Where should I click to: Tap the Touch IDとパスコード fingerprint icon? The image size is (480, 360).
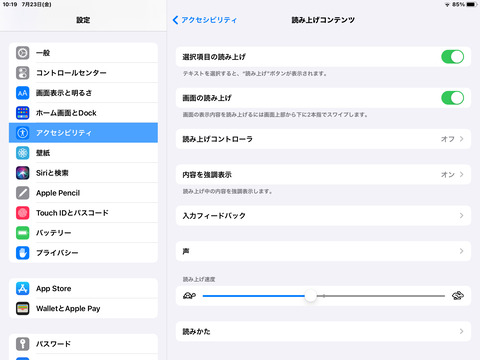(x=23, y=213)
